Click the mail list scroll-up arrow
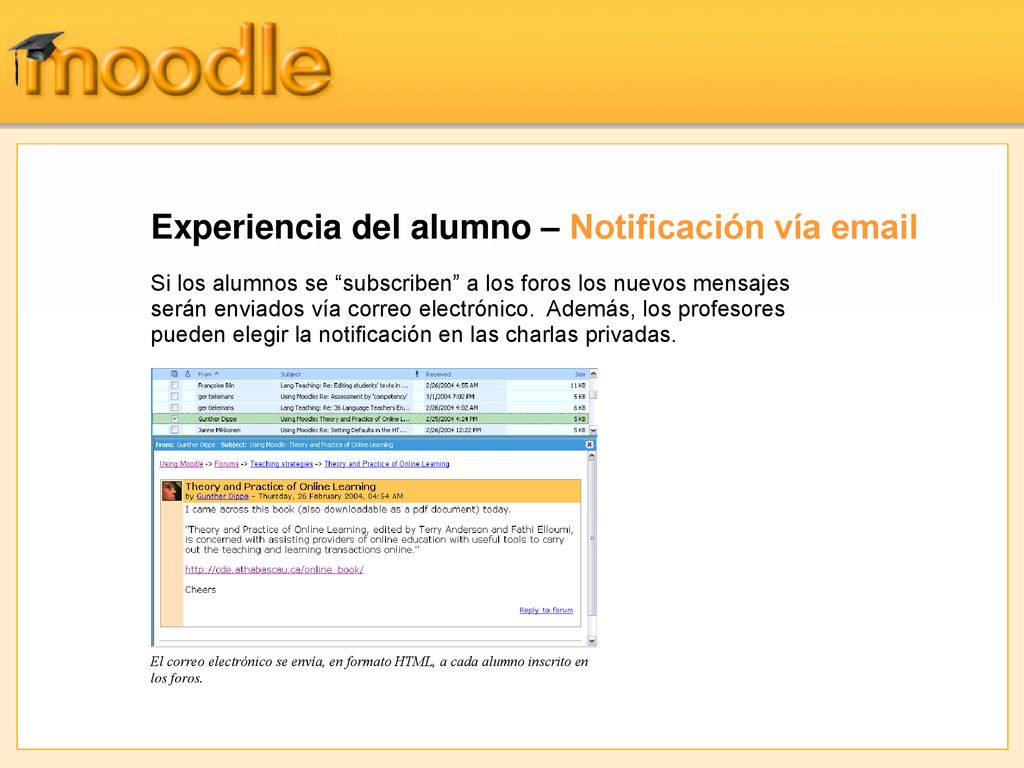The width and height of the screenshot is (1024, 768). (x=593, y=374)
